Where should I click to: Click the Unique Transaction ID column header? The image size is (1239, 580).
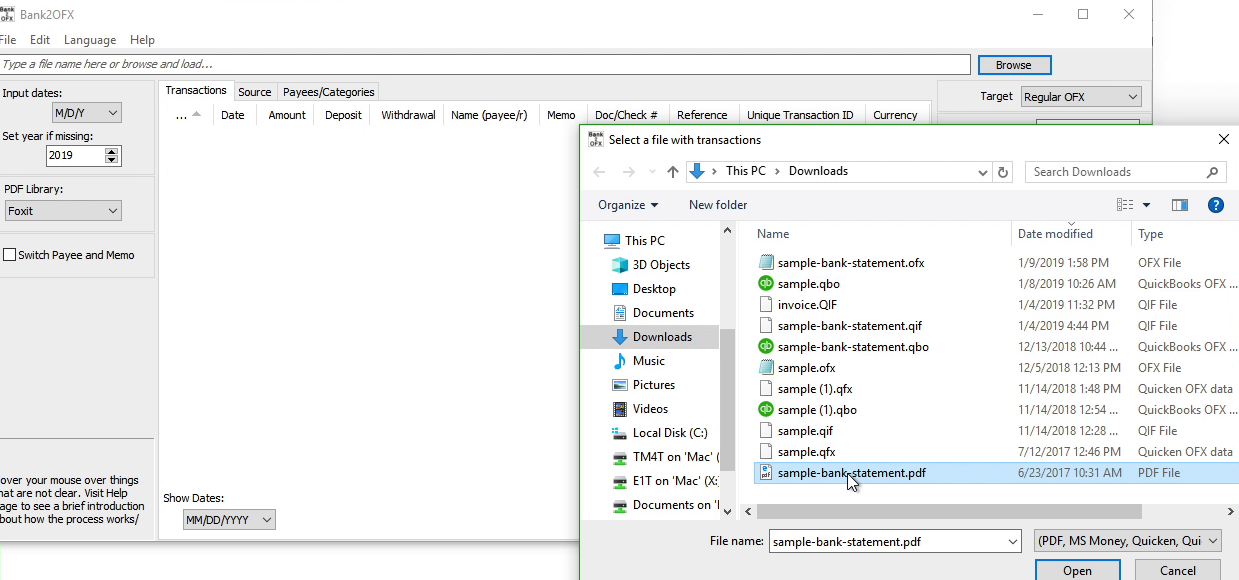tap(800, 115)
